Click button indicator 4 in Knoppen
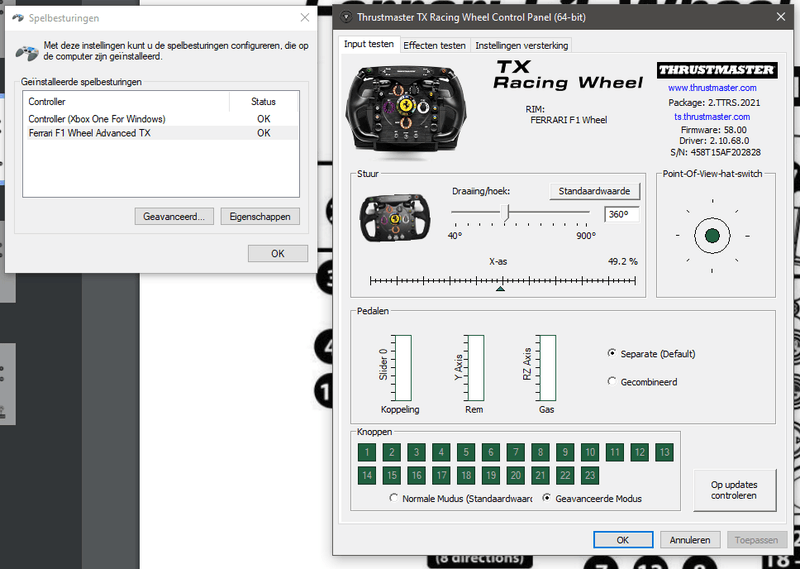Image resolution: width=800 pixels, height=569 pixels. [x=441, y=452]
